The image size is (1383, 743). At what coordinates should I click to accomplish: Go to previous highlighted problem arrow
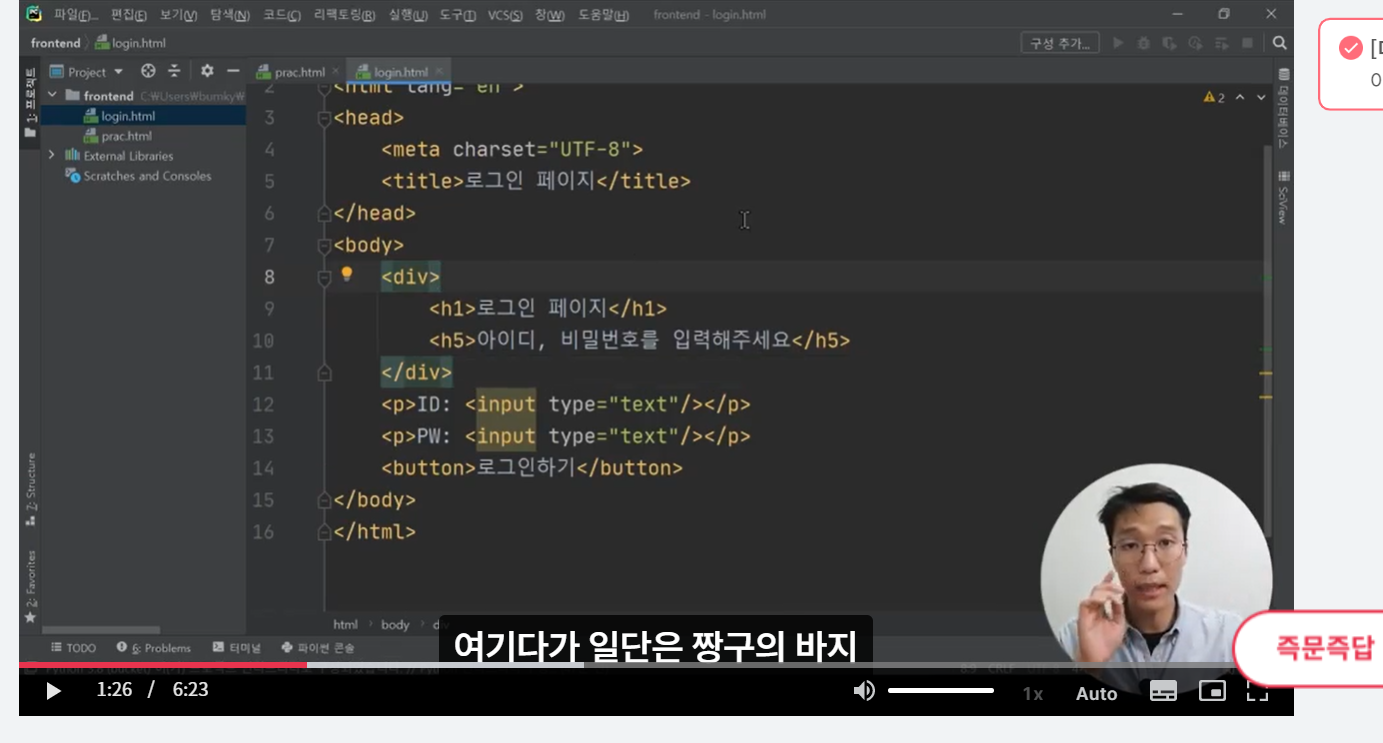point(1240,98)
